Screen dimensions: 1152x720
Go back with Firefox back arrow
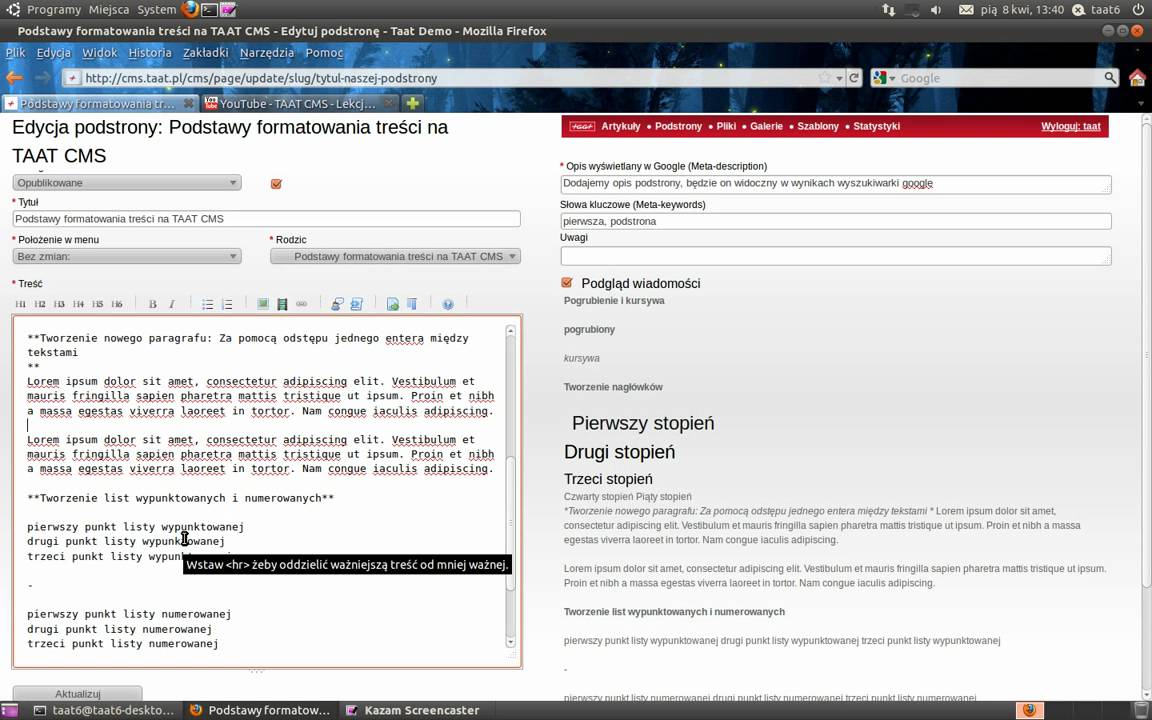(14, 77)
